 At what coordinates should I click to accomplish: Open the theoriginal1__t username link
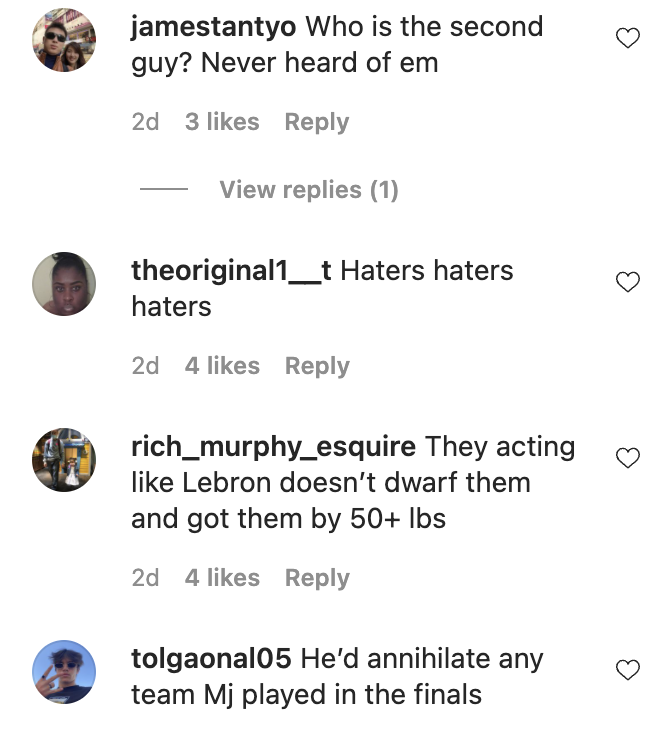(231, 271)
